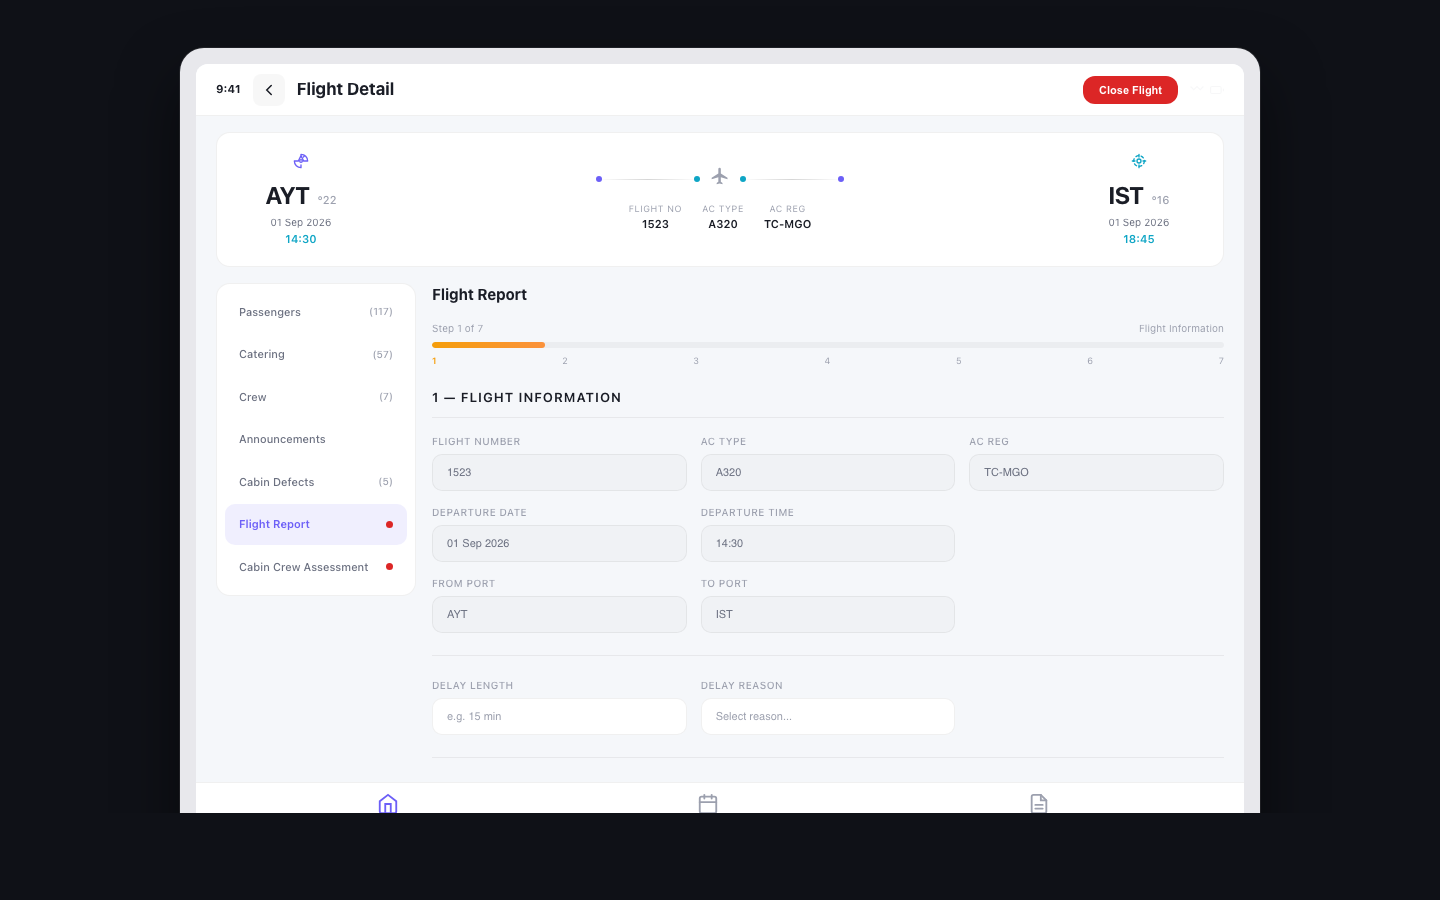Click the airplane icon on the route line
This screenshot has width=1440, height=900.
tap(720, 177)
